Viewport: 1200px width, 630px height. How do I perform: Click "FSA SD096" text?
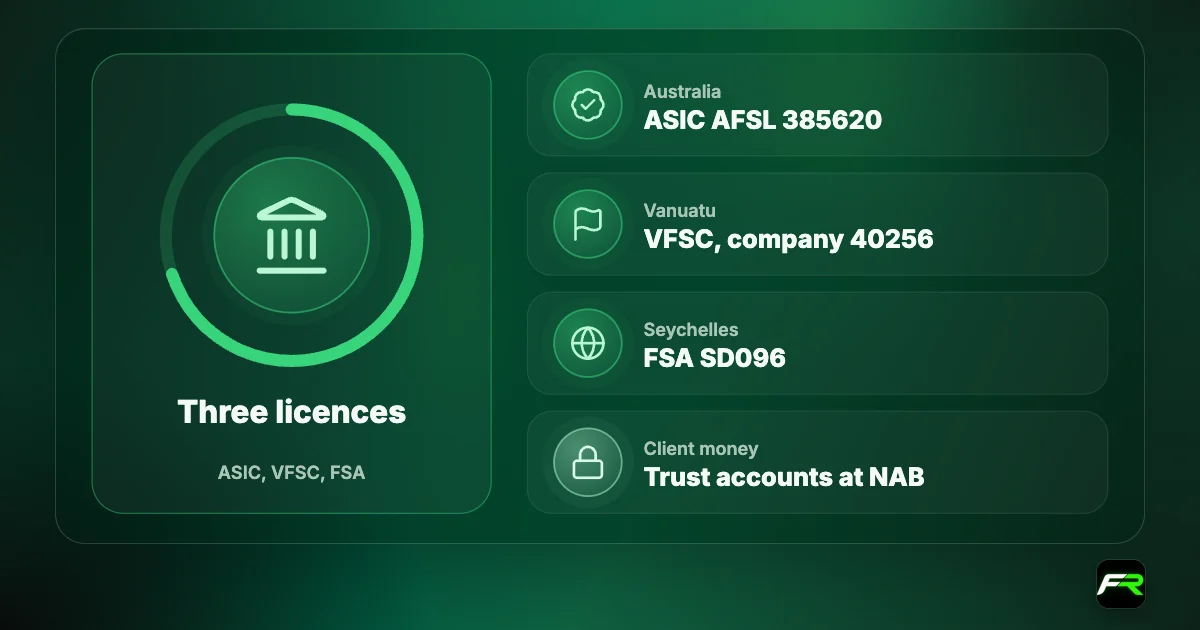pyautogui.click(x=715, y=358)
